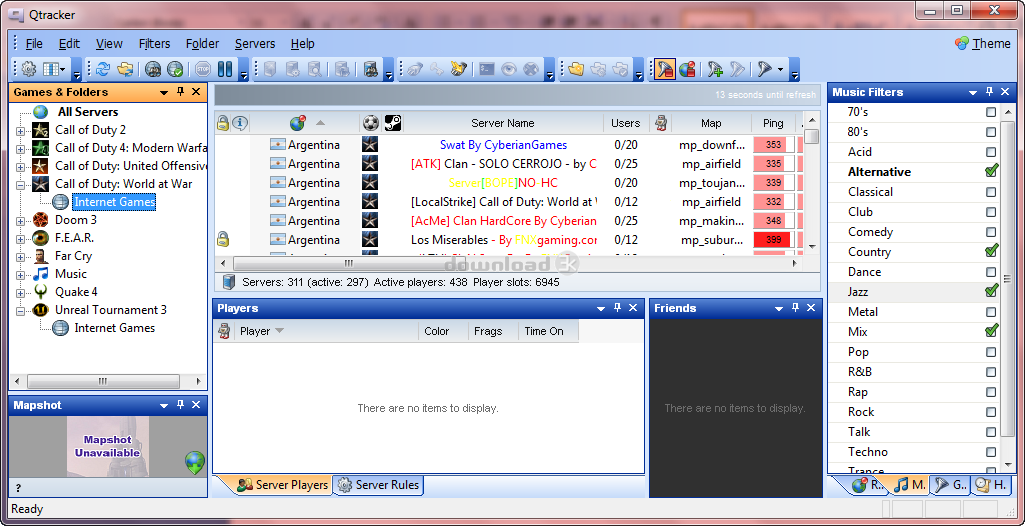Click the blue pause toolbar icon

225,69
